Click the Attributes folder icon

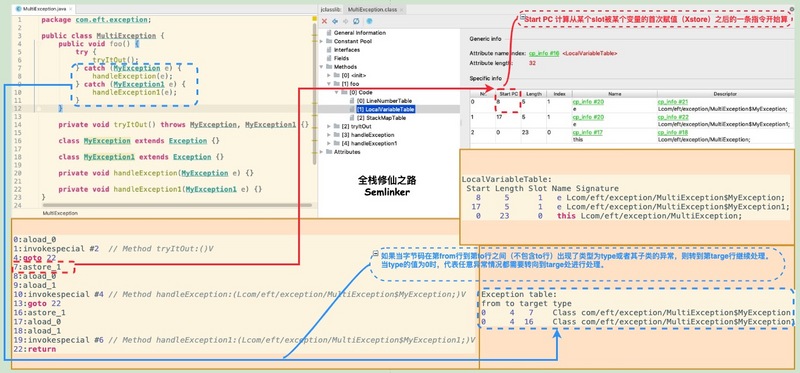tap(329, 152)
